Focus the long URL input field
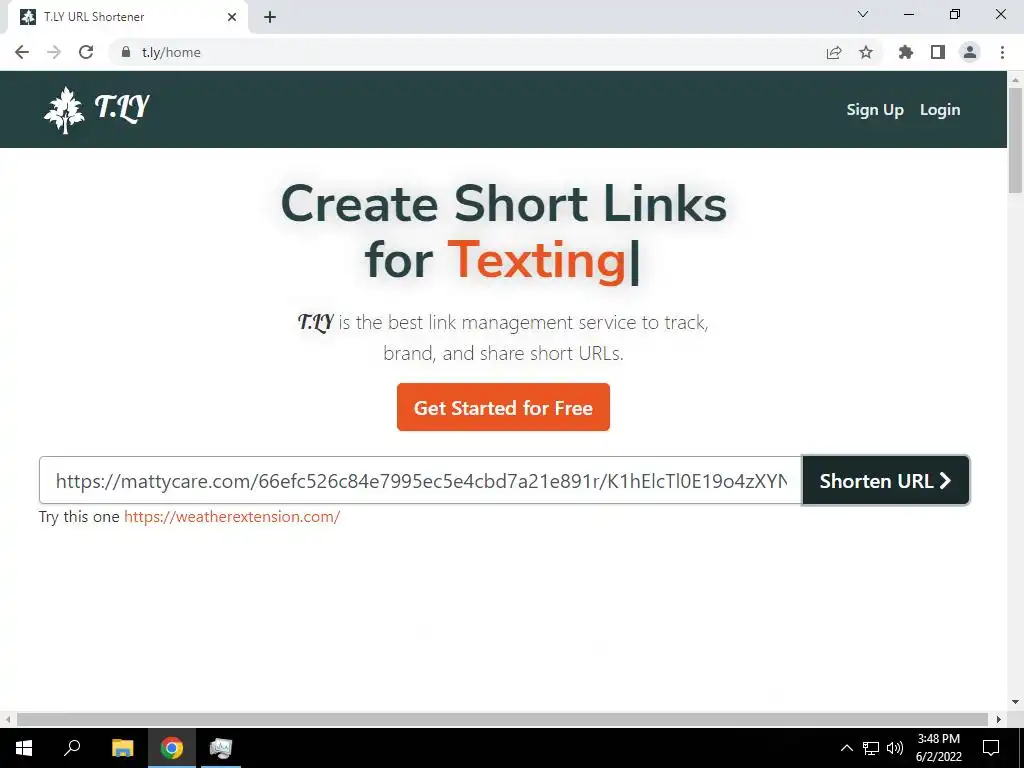 421,481
